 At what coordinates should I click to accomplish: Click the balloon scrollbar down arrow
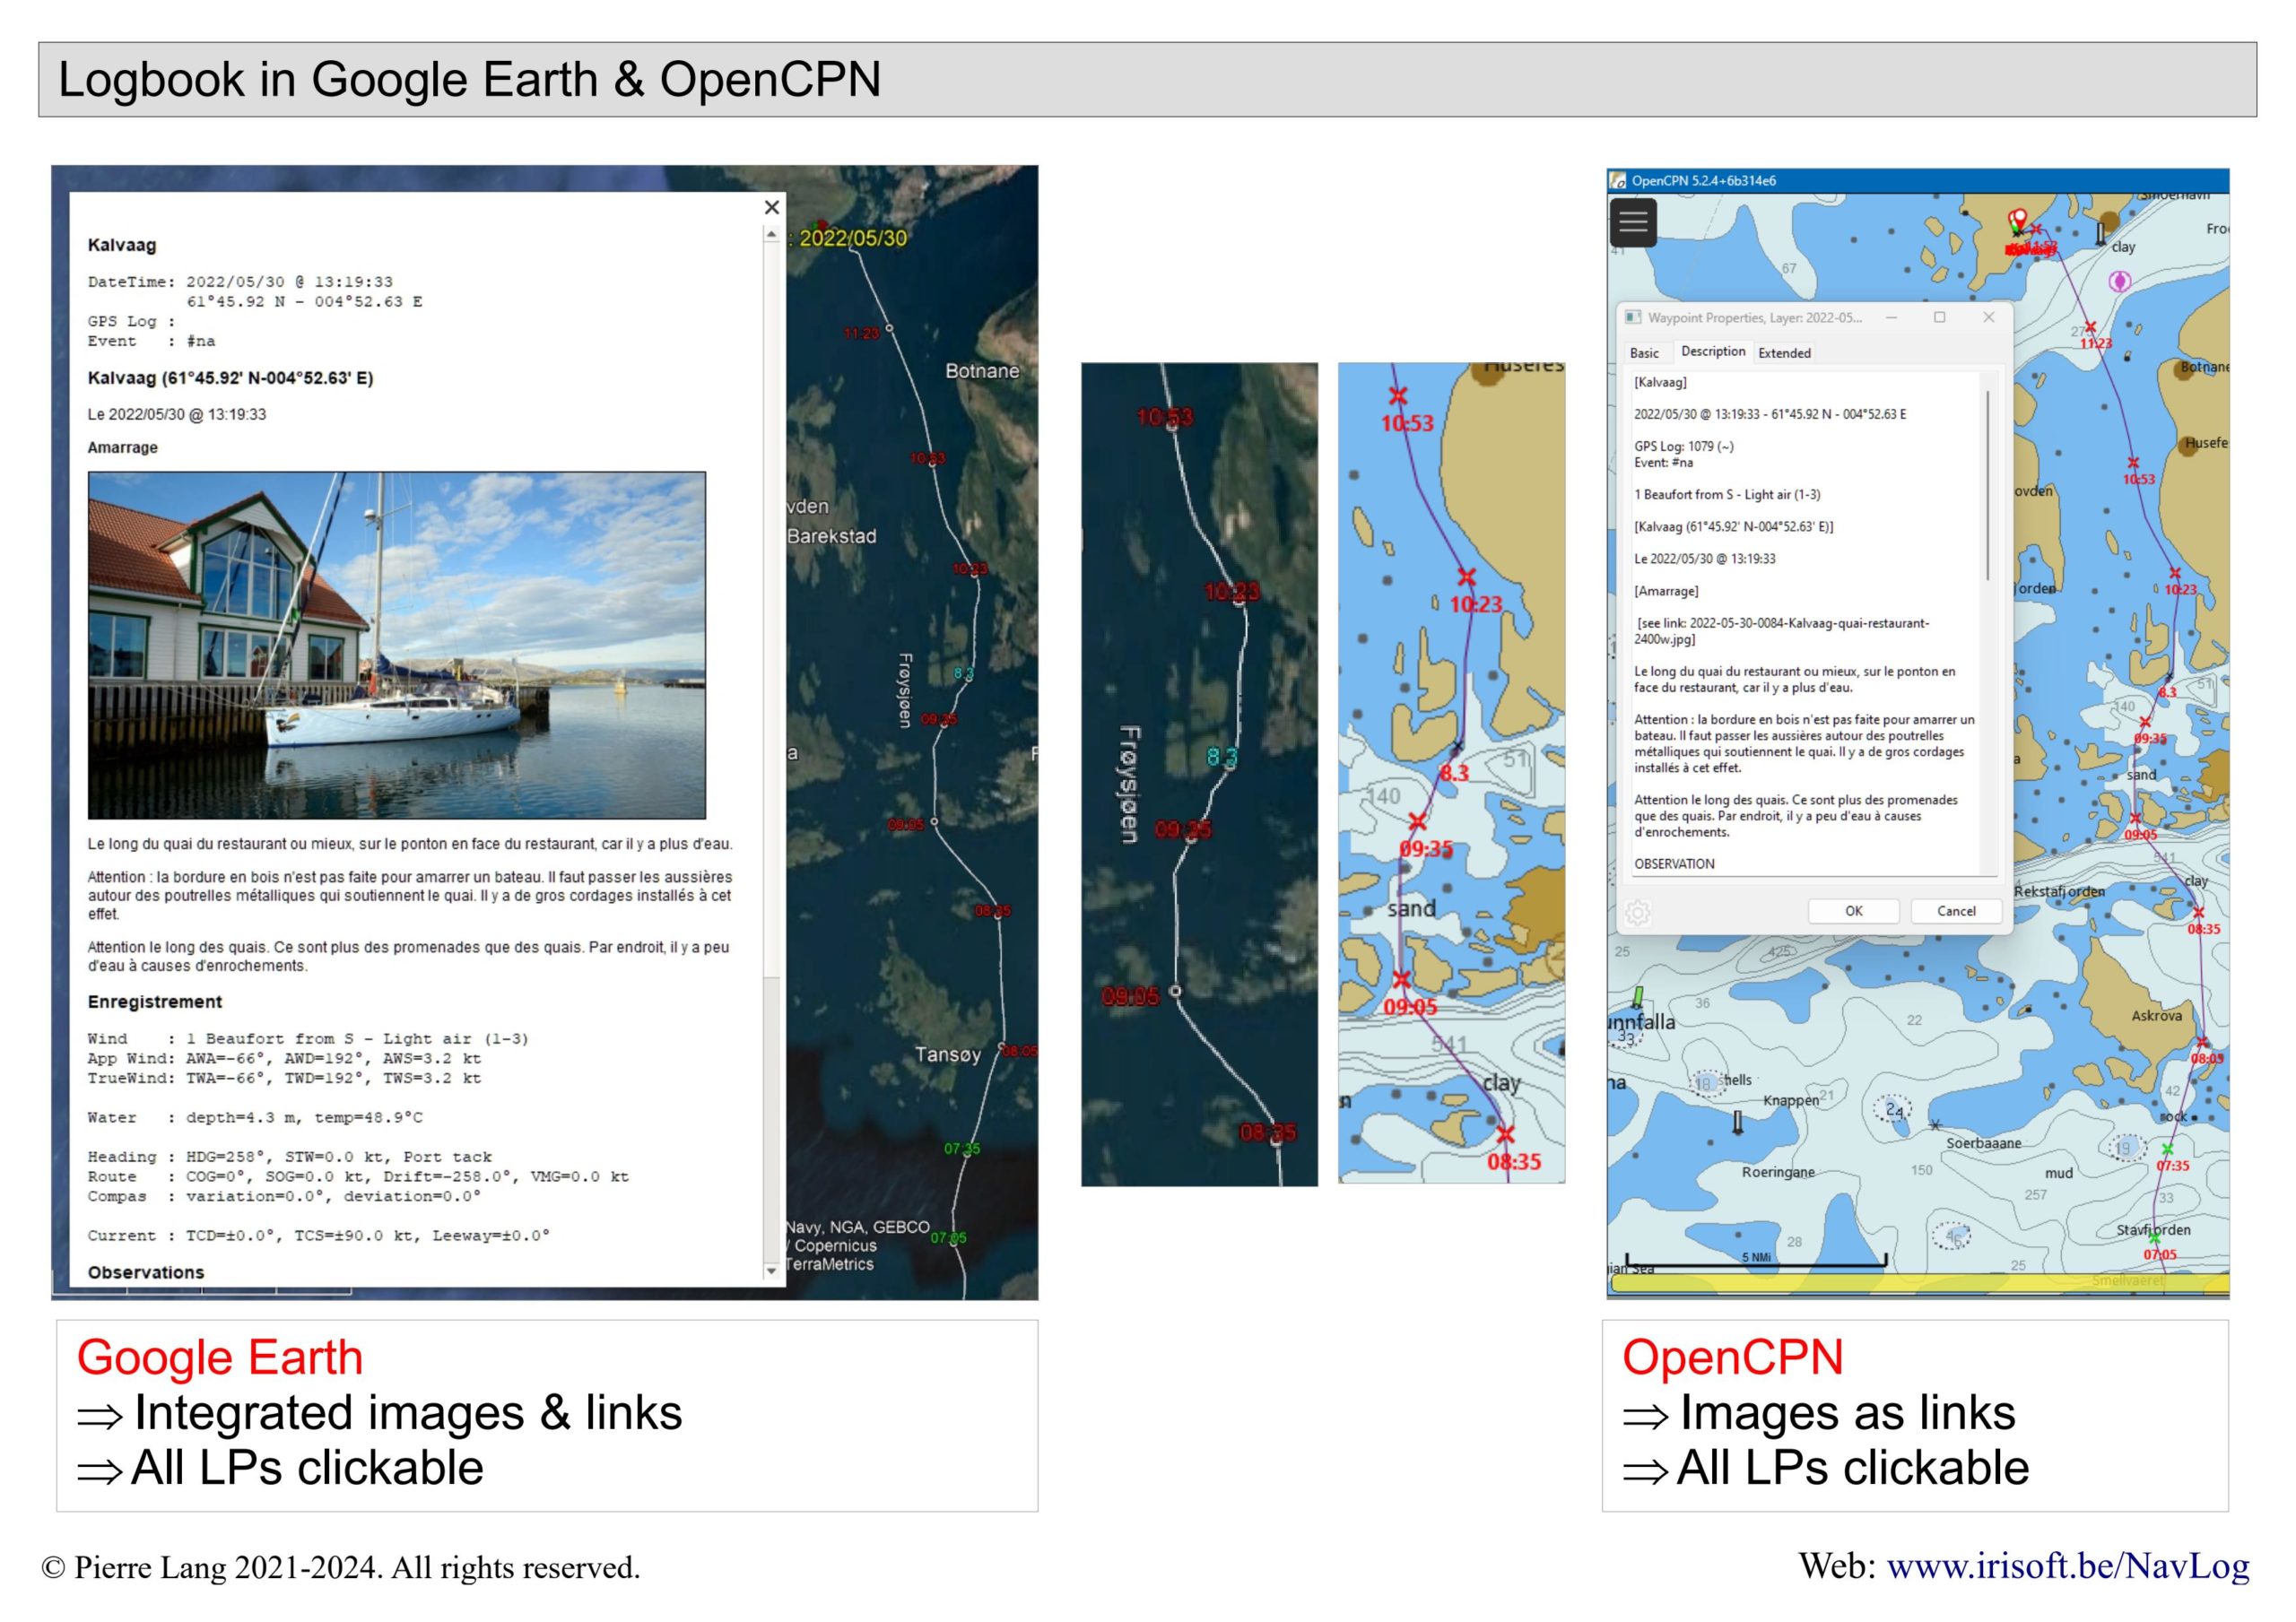pos(771,1271)
